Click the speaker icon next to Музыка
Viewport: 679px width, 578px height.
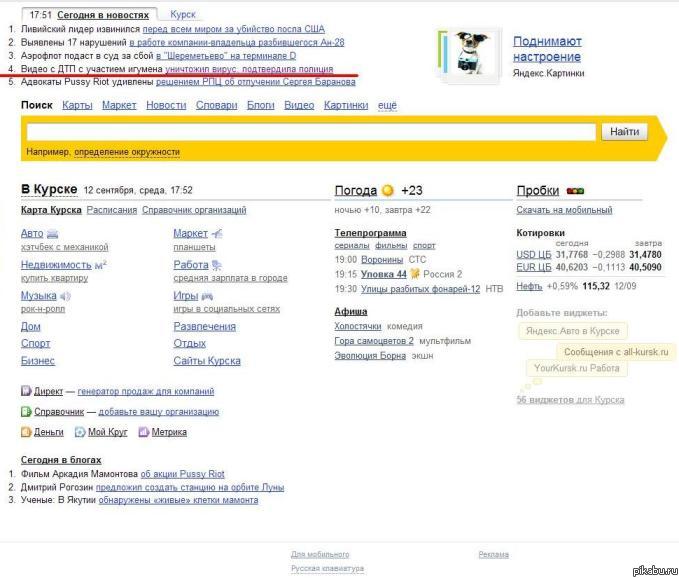(x=65, y=296)
